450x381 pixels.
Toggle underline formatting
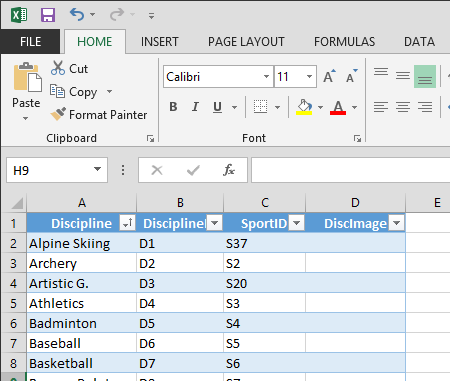tap(217, 107)
